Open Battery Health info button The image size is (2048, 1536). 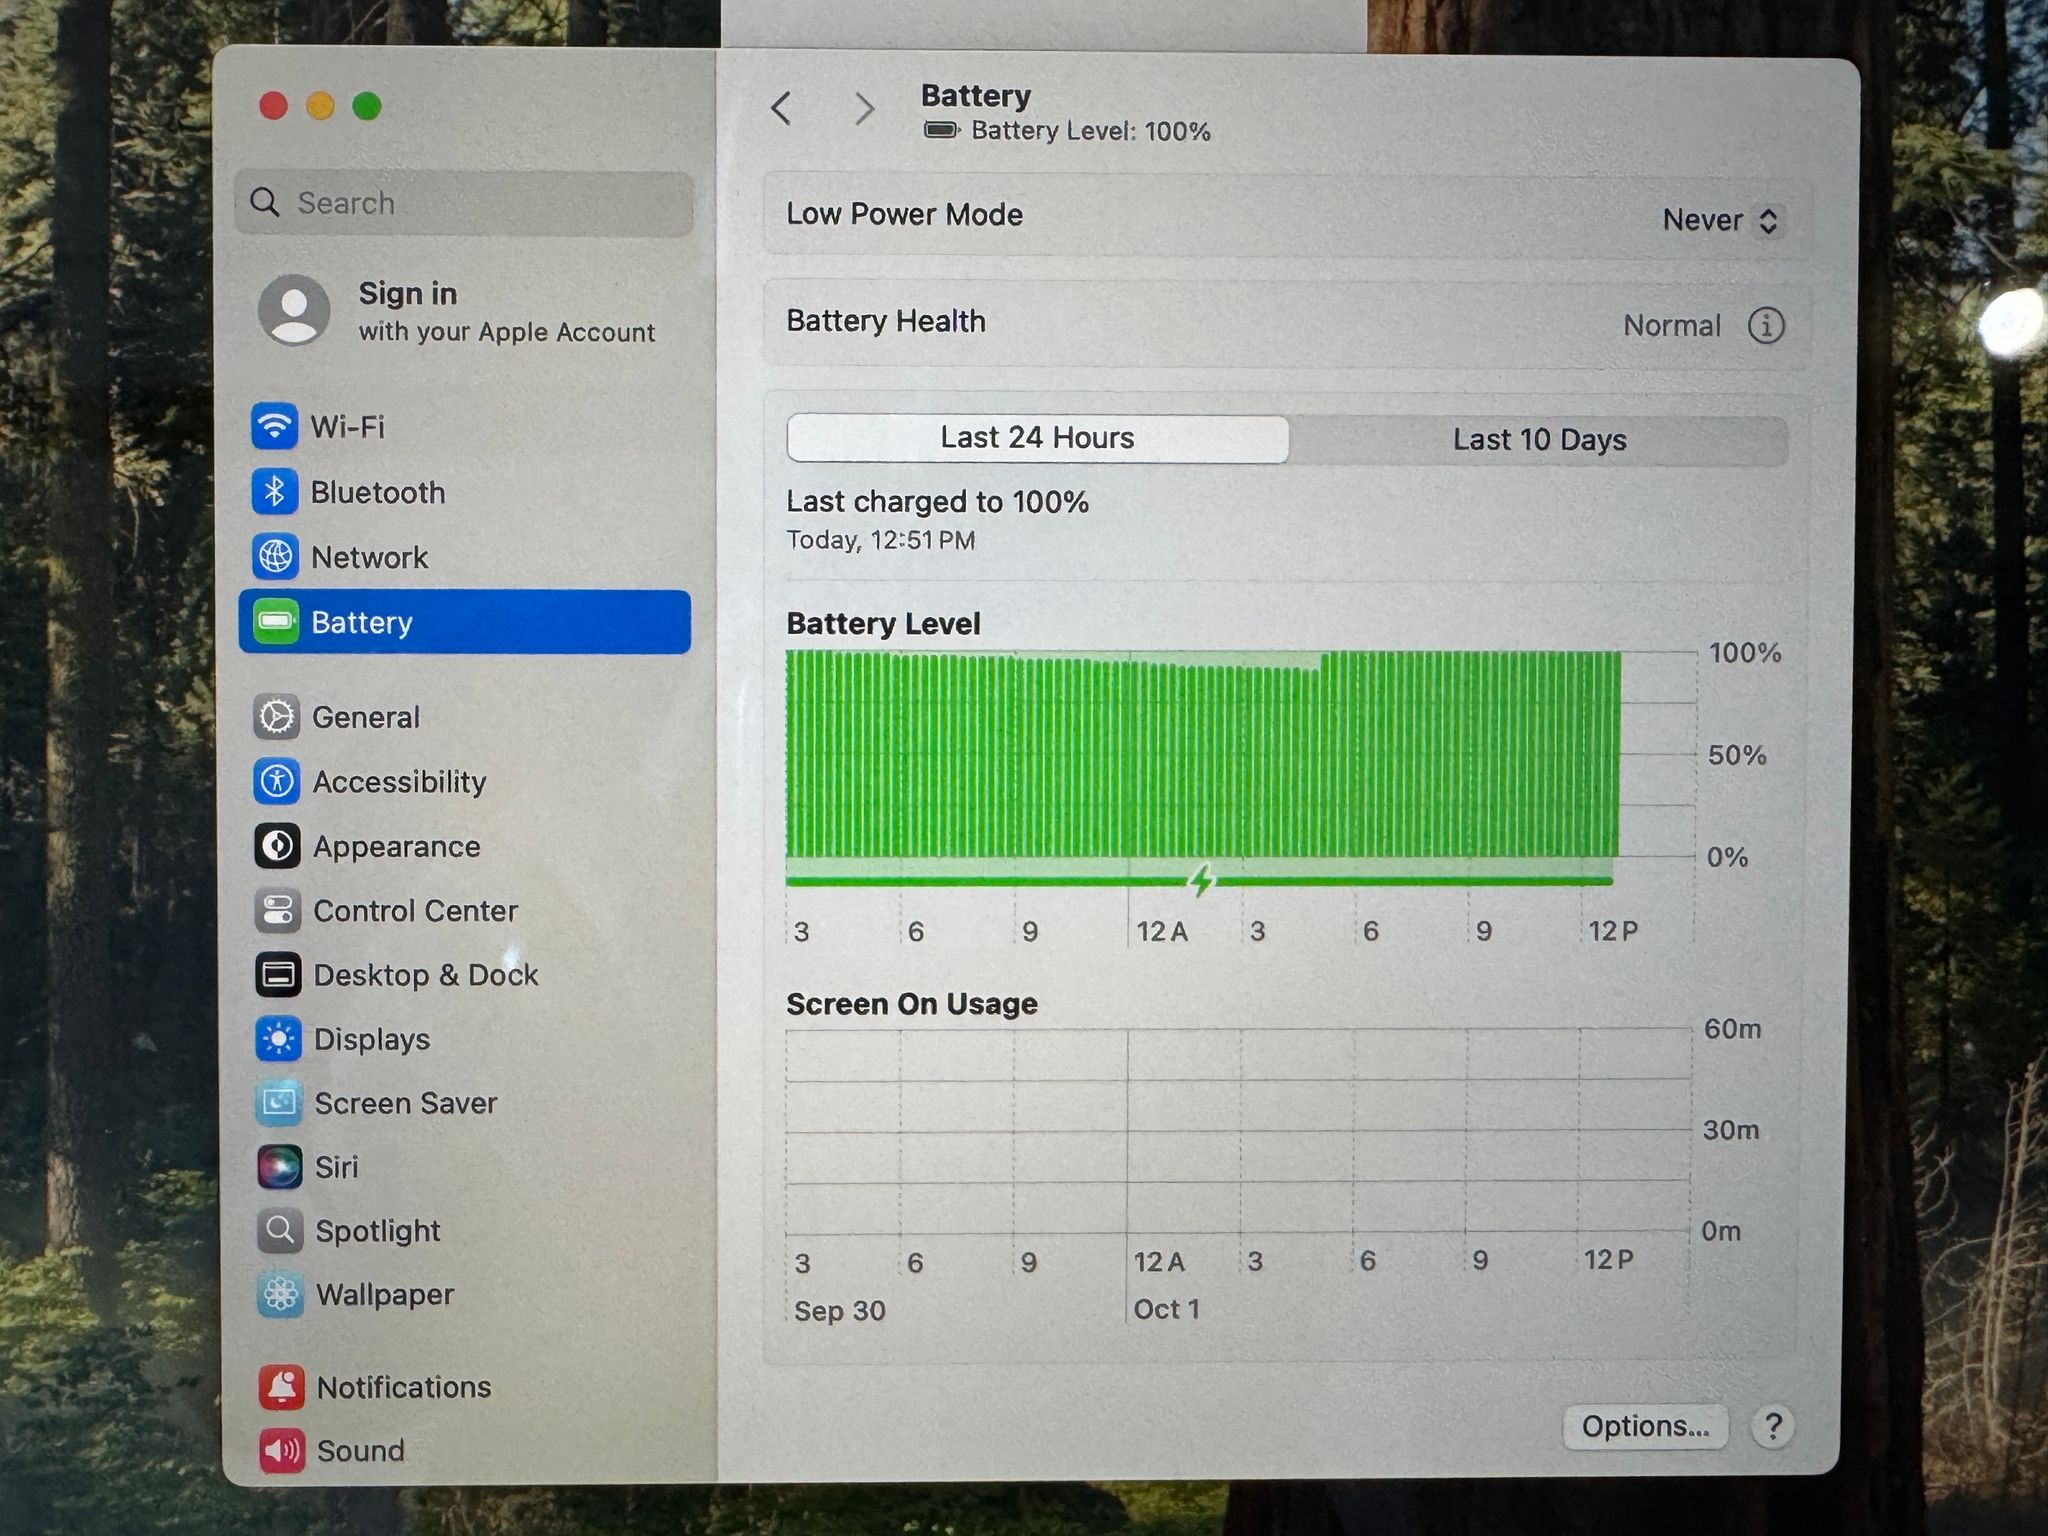click(1766, 325)
